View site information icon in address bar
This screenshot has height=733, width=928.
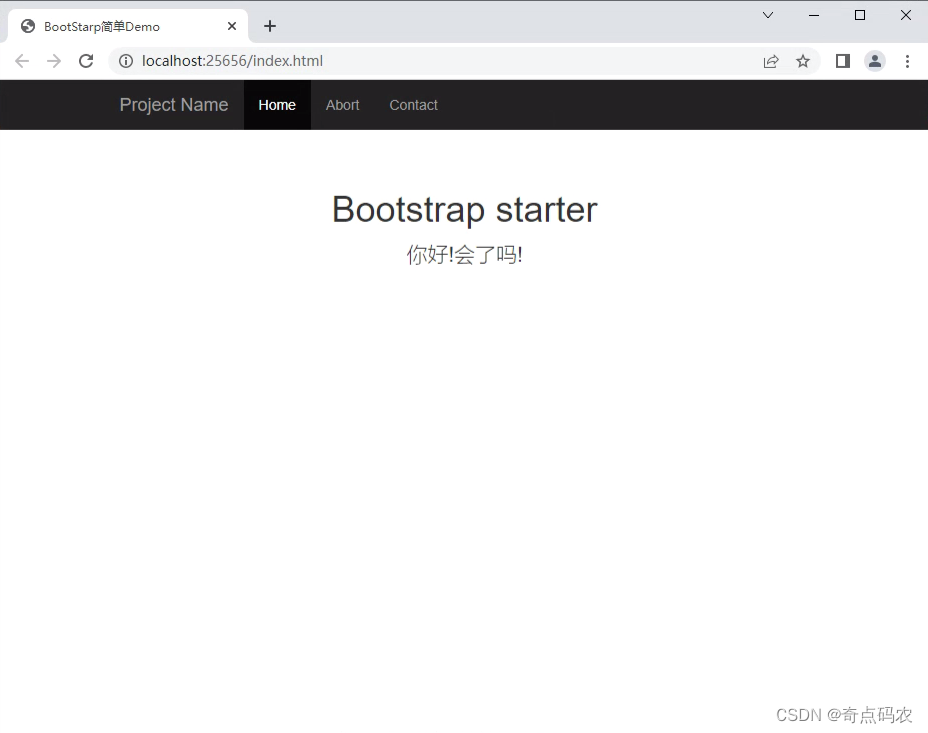click(126, 61)
